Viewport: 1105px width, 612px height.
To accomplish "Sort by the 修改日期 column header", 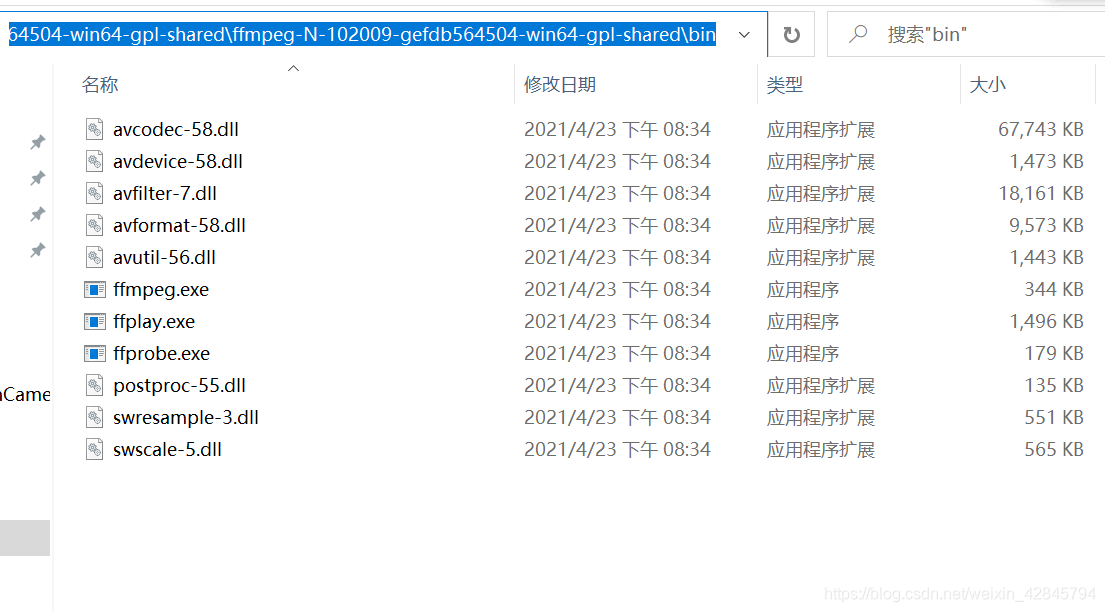I will [x=560, y=85].
